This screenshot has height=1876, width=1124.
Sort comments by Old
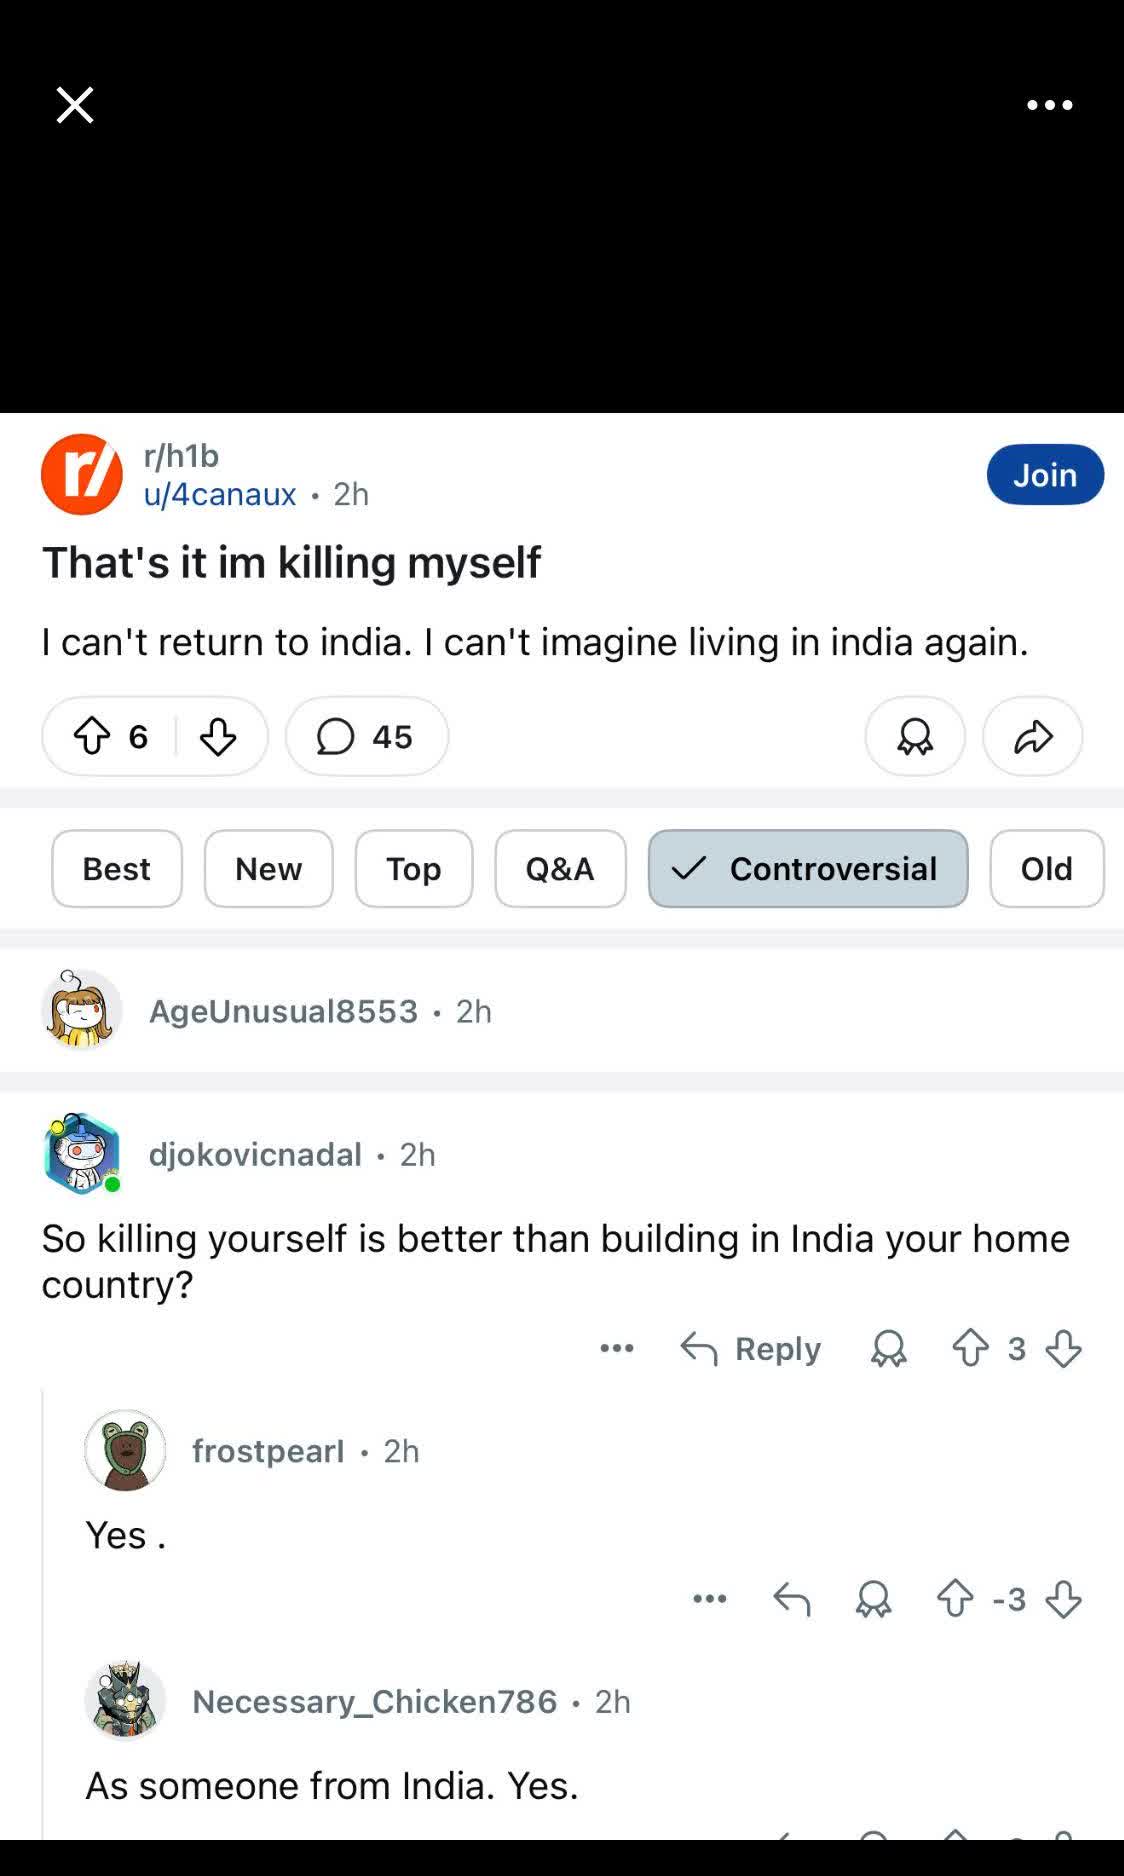[x=1046, y=869]
